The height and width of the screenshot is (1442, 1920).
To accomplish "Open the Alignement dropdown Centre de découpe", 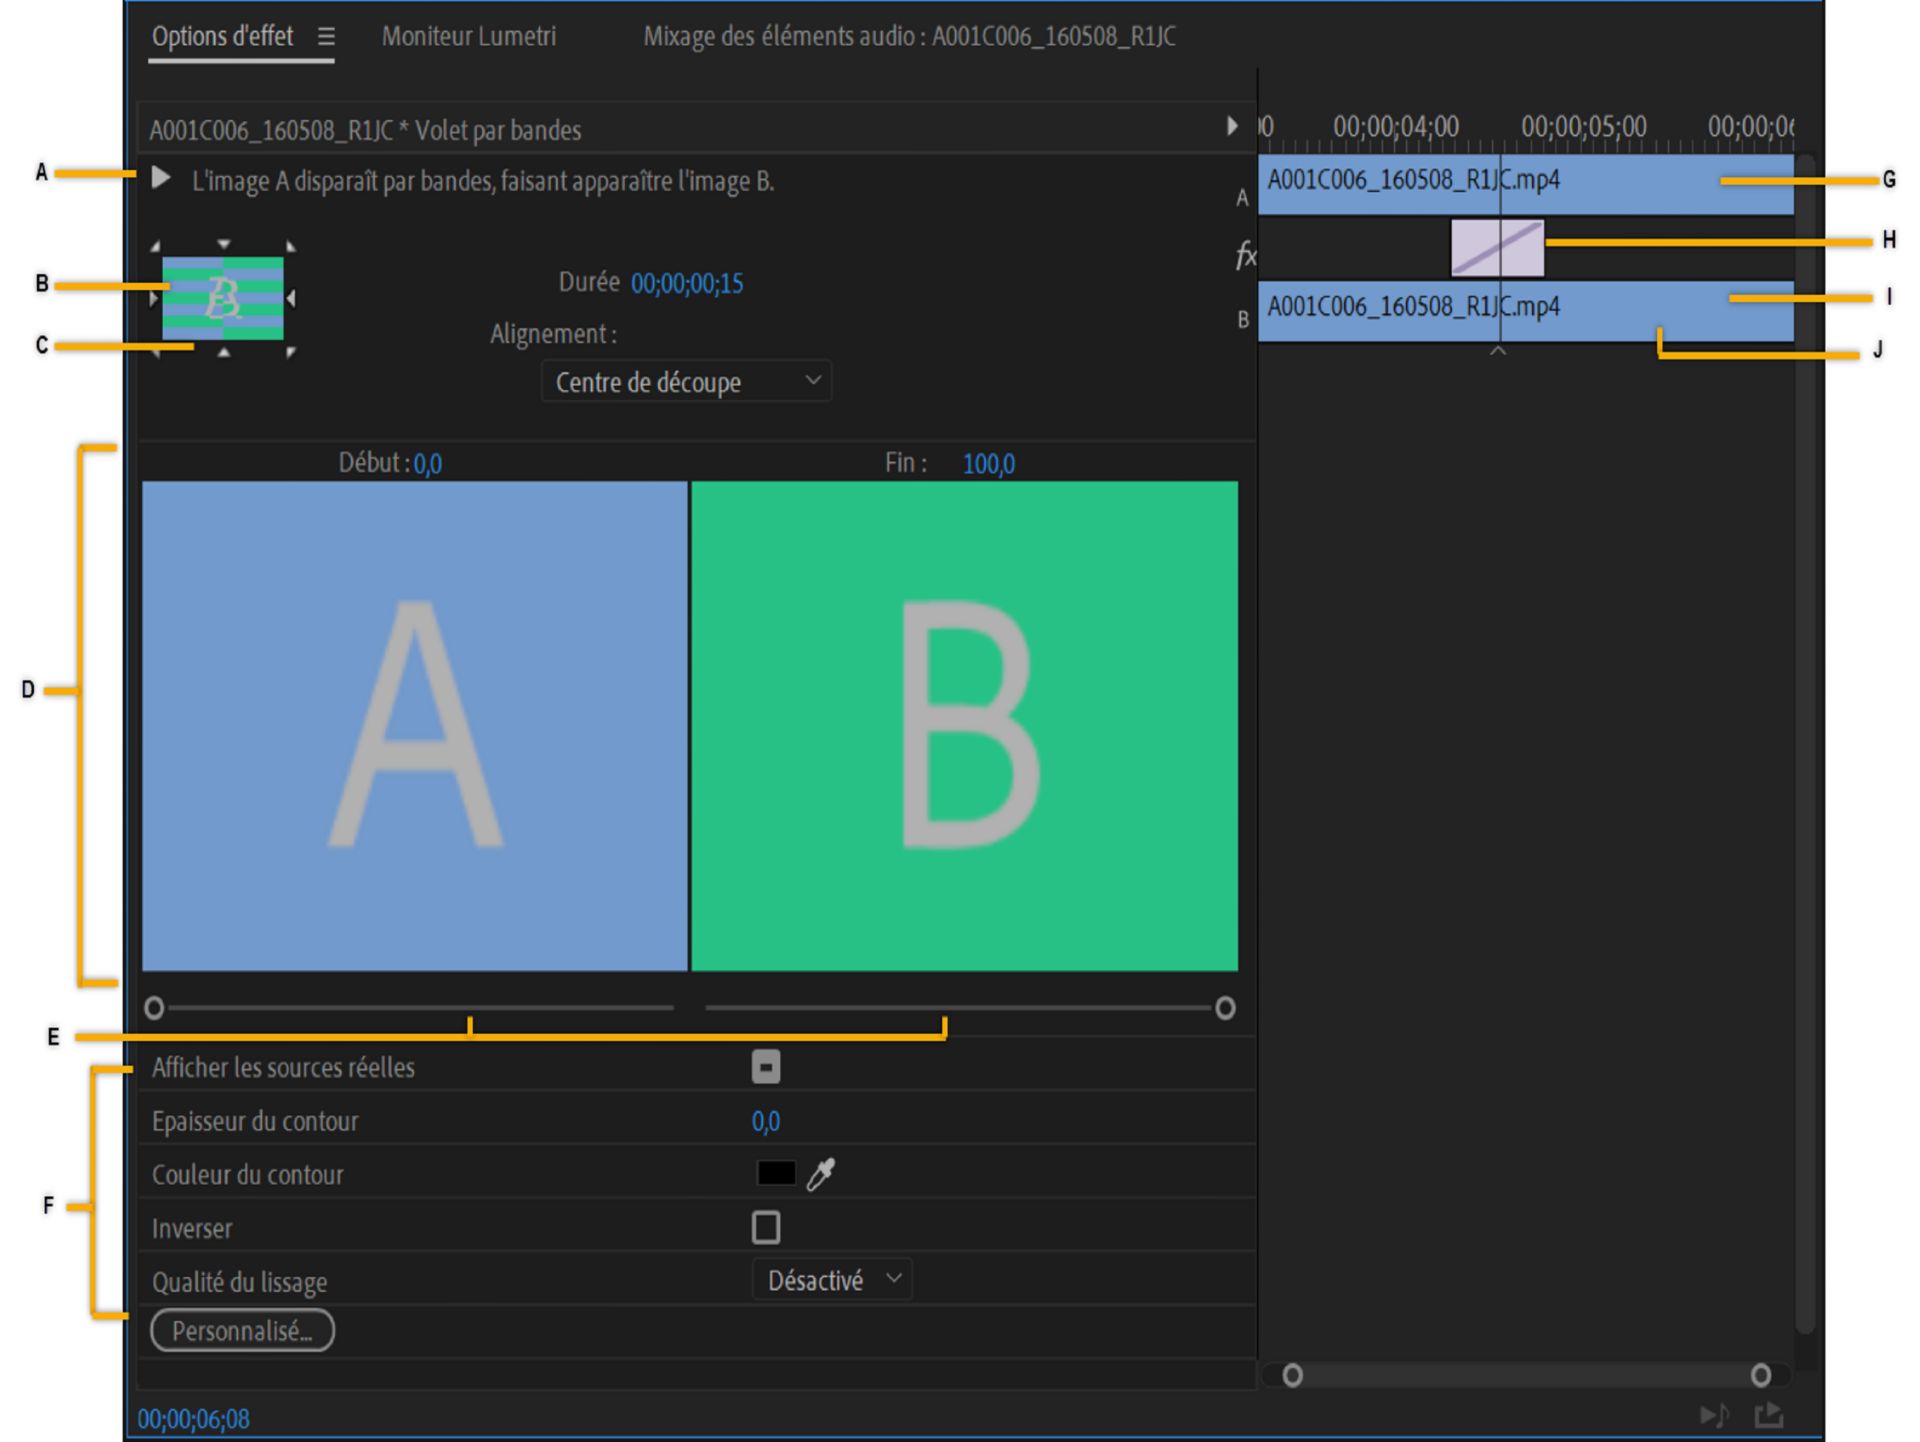I will tap(686, 381).
